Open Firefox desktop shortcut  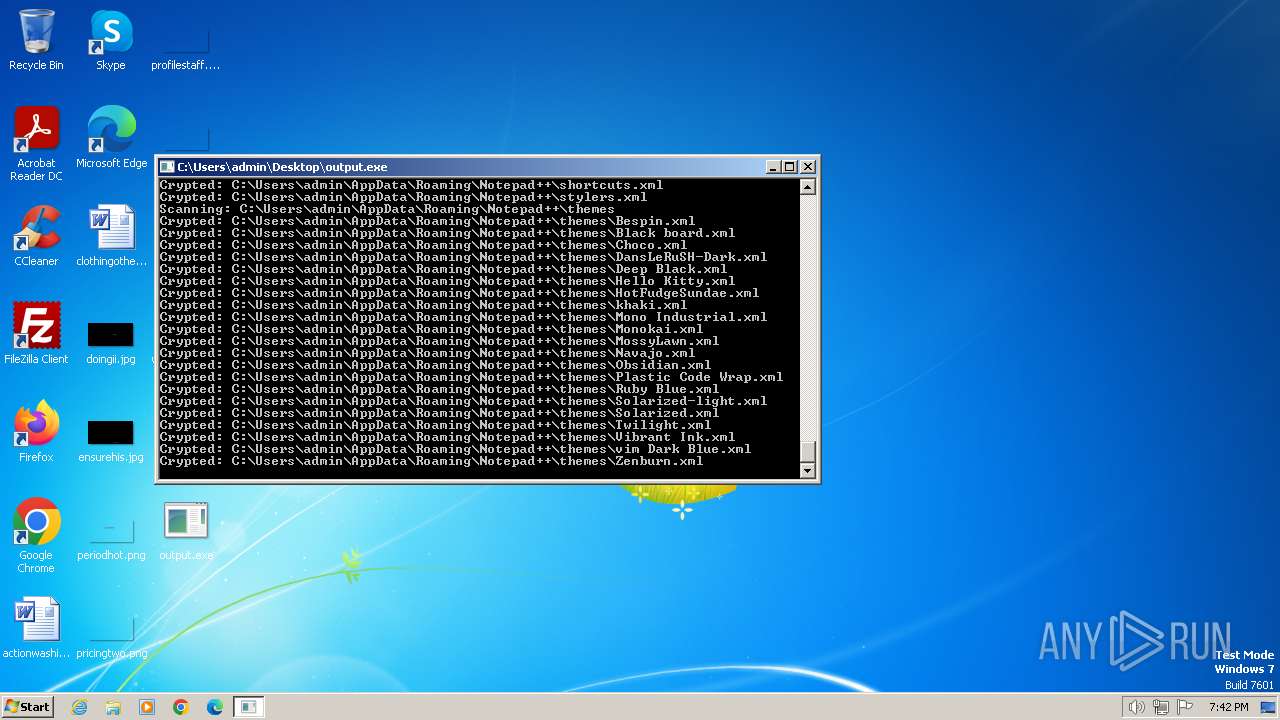36,432
